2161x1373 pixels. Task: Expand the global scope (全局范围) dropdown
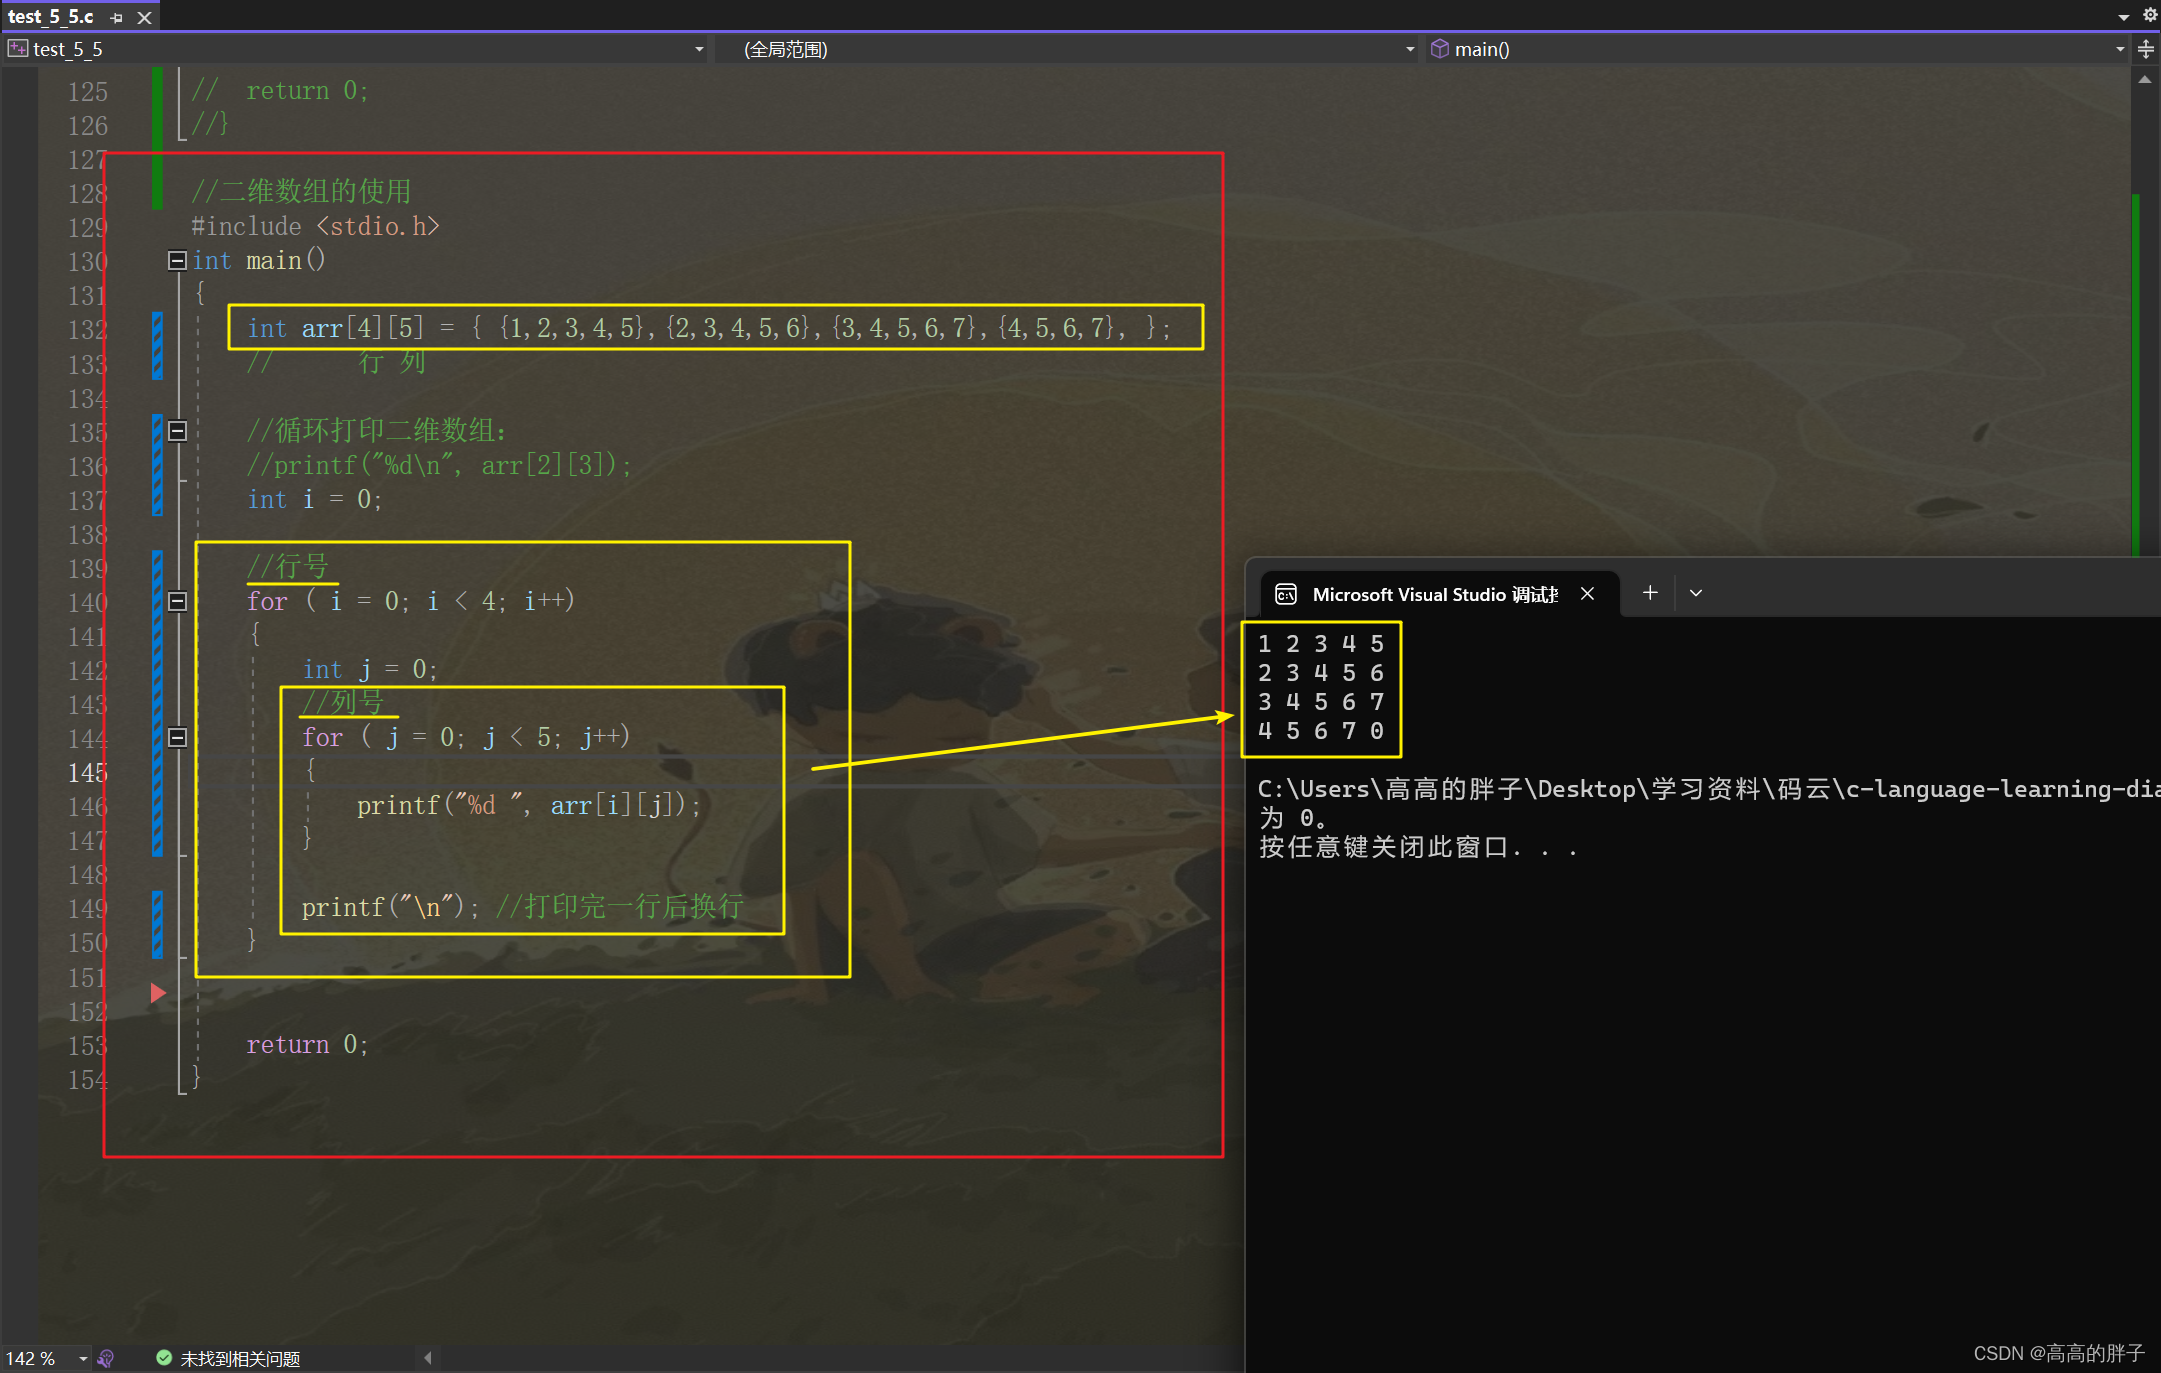[1409, 49]
